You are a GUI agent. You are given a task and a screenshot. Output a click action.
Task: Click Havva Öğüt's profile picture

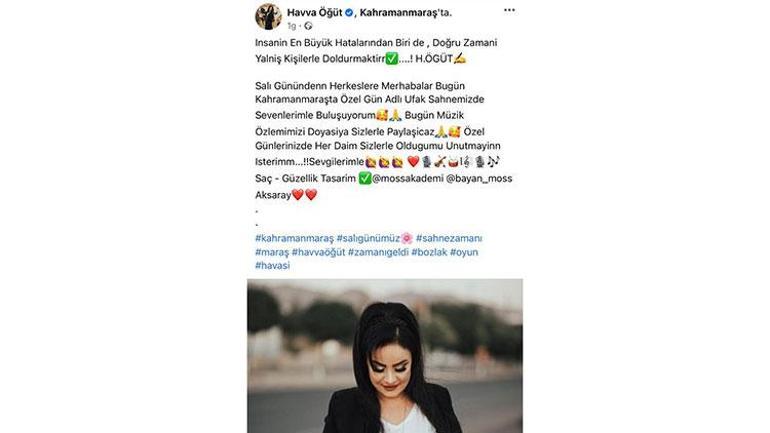(268, 17)
